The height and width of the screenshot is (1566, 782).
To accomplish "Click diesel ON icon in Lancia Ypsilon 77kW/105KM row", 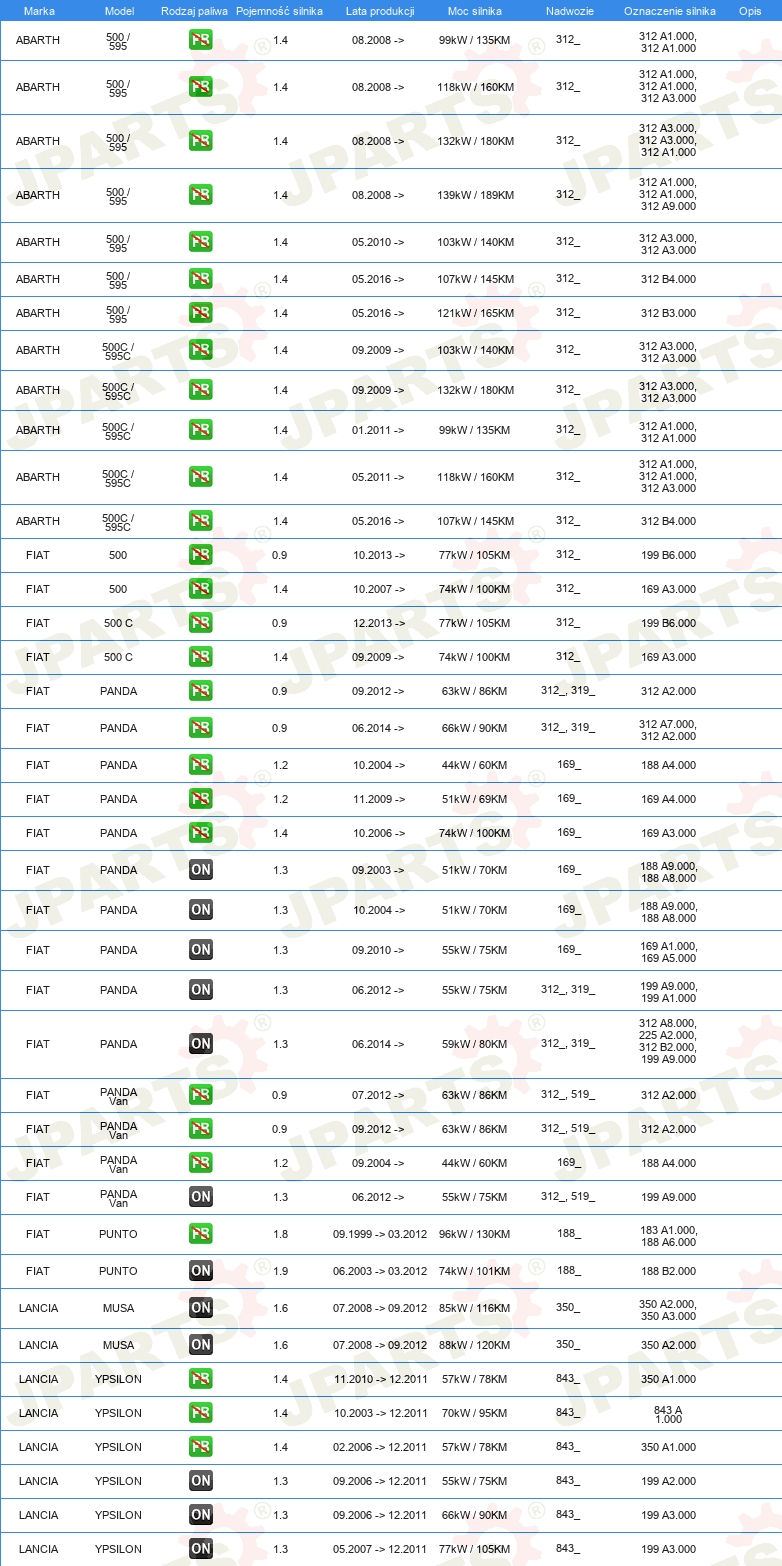I will coord(201,1549).
